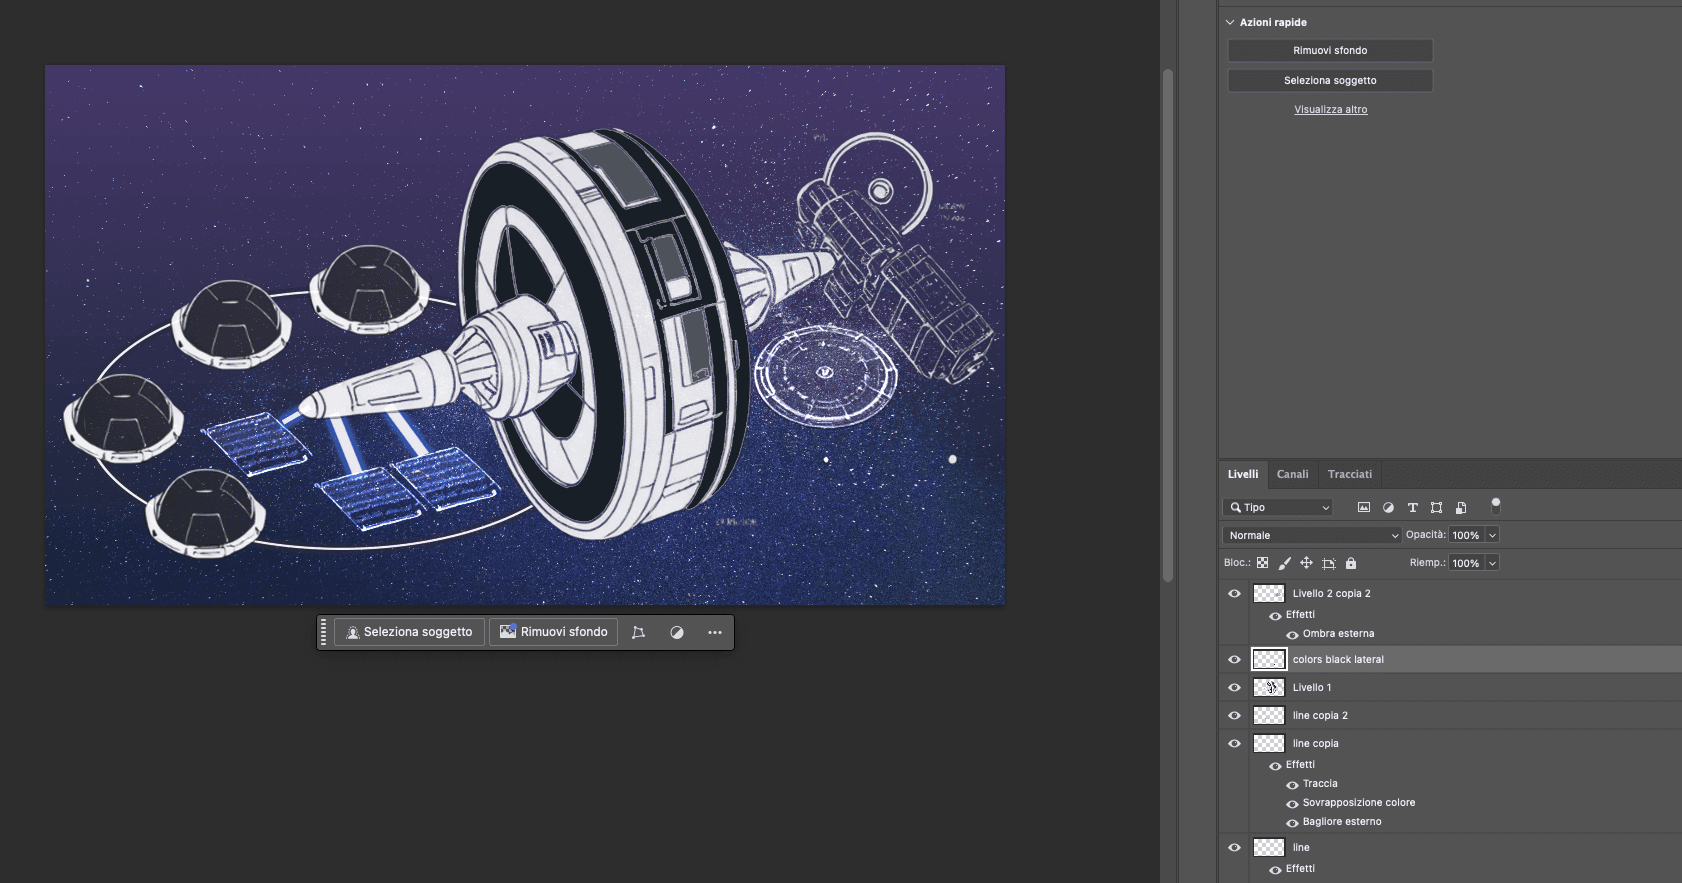1682x883 pixels.
Task: Toggle the layer filtering on/off switch
Action: [1496, 505]
